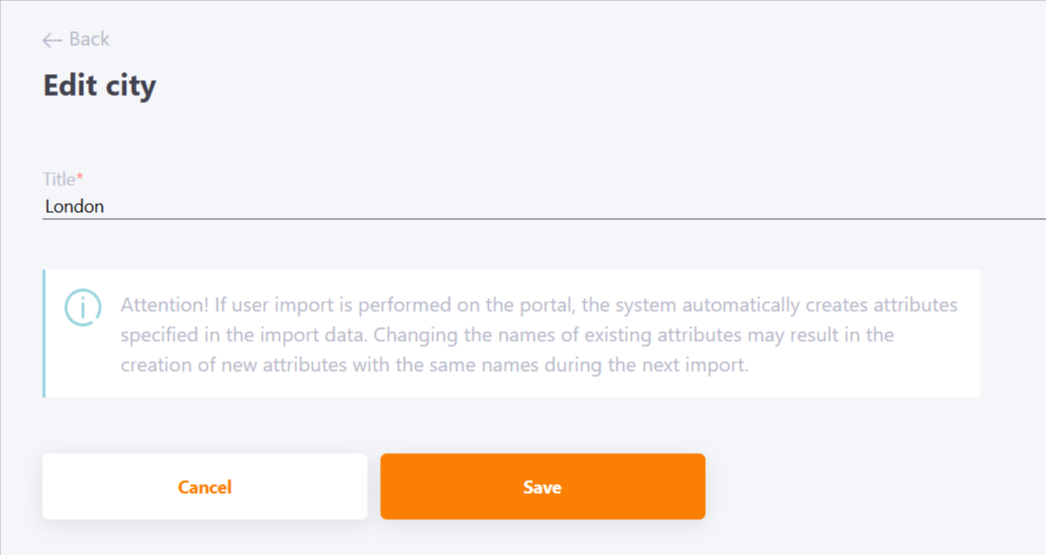Select the Edit city heading
The width and height of the screenshot is (1046, 555).
click(x=99, y=86)
